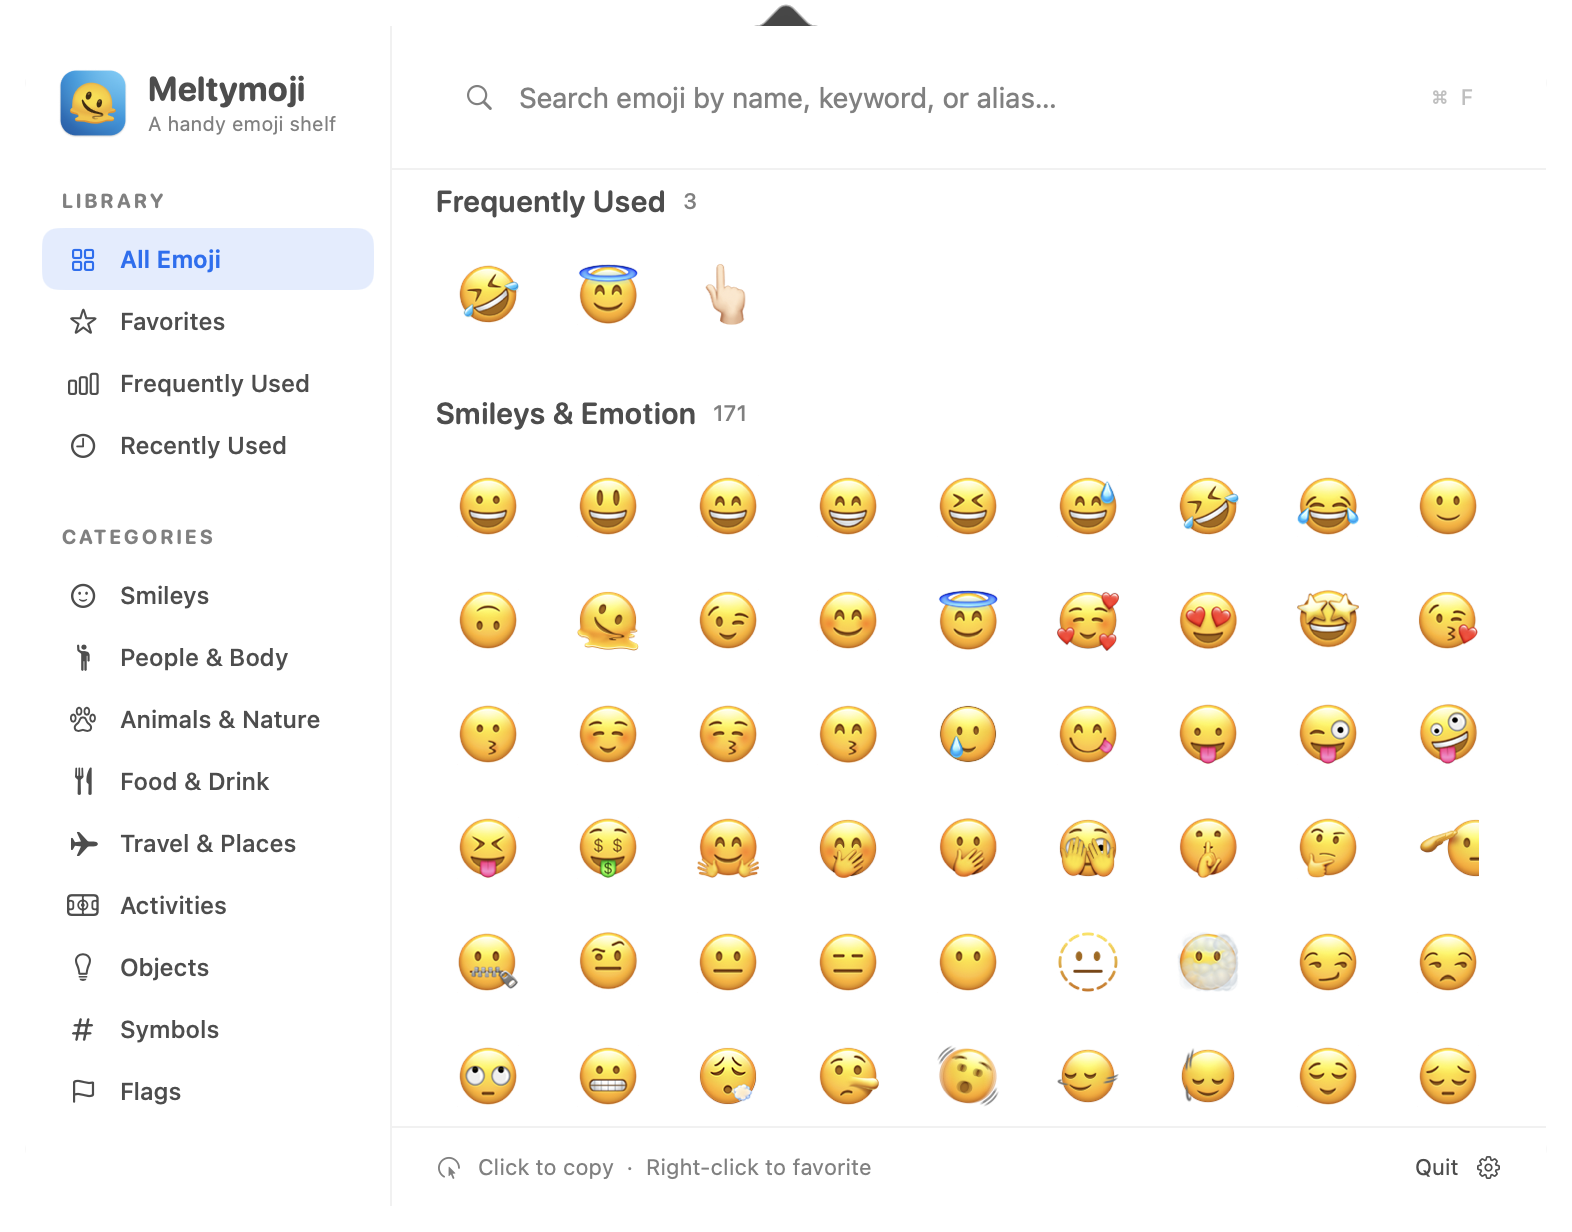Copy the melting face emoji
The height and width of the screenshot is (1232, 1572).
coord(608,620)
